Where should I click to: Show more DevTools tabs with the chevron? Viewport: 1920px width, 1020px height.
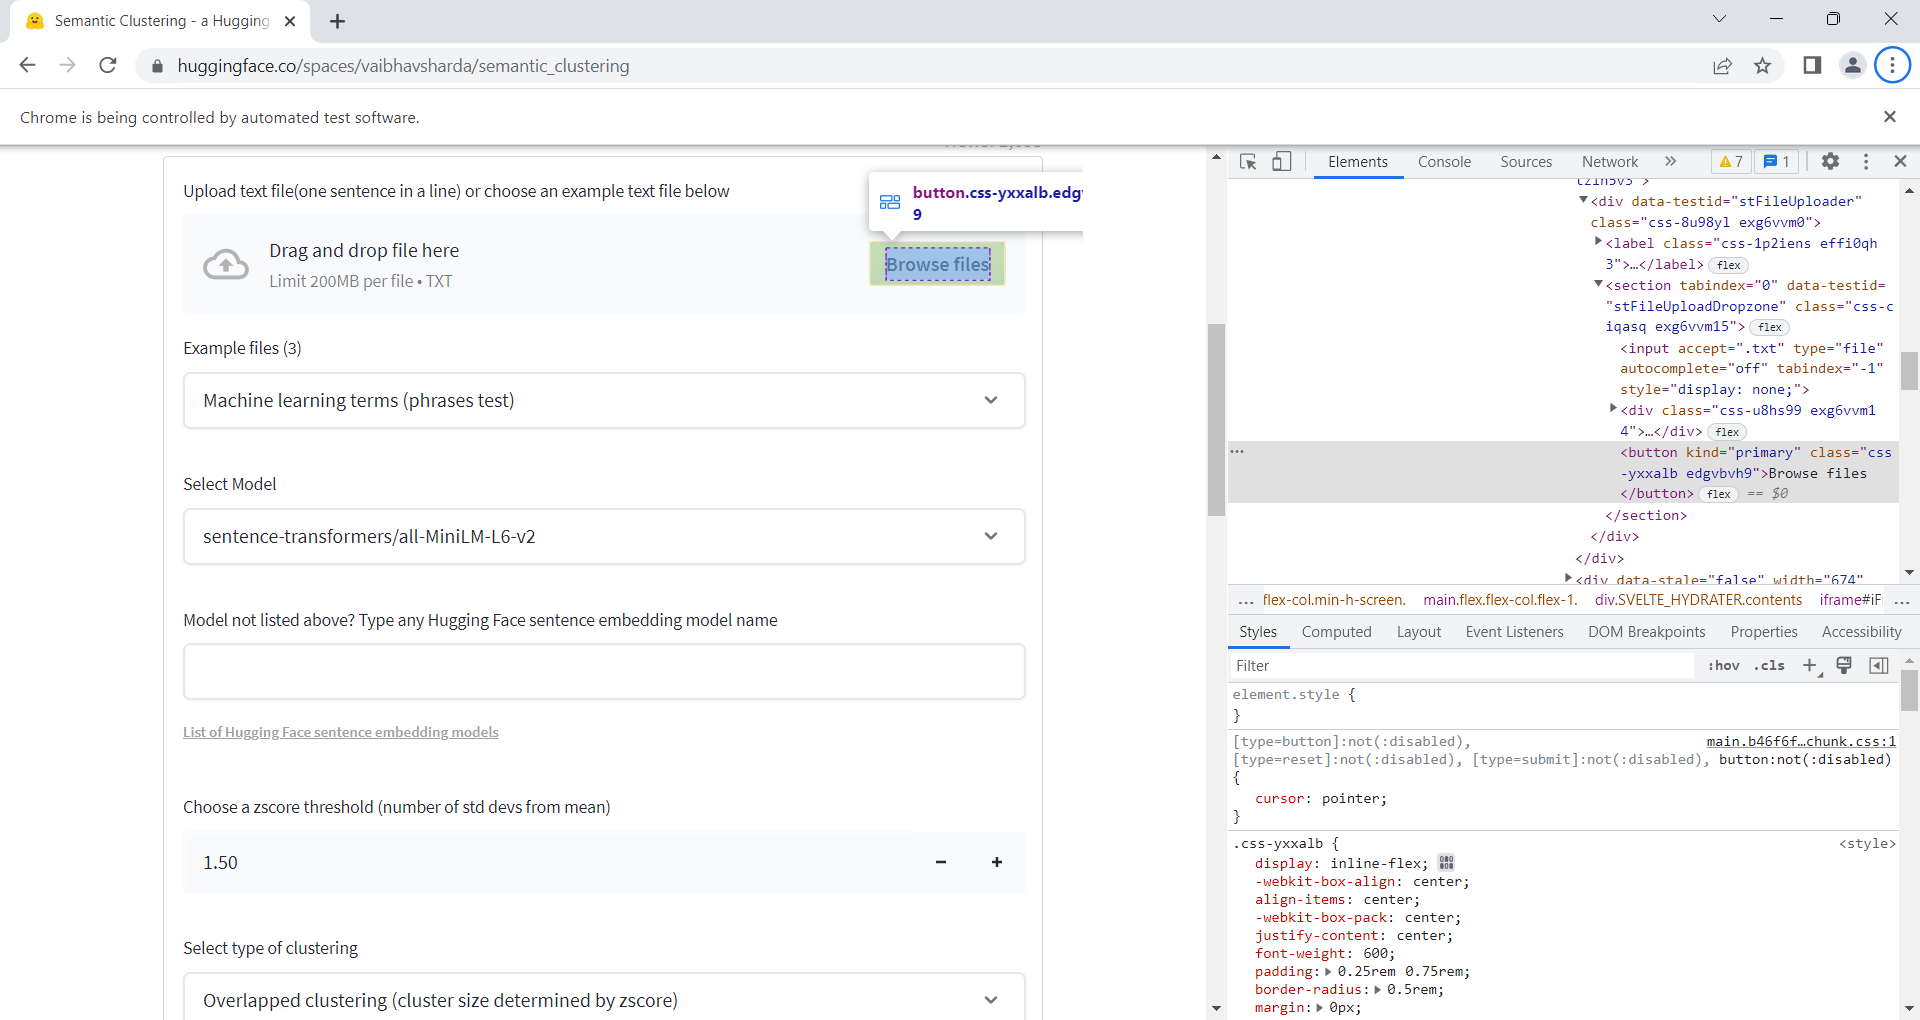1670,161
